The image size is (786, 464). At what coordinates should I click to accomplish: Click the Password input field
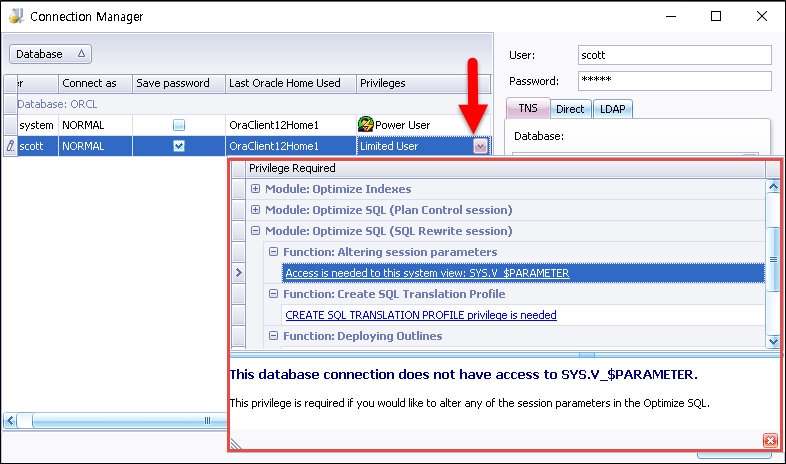pos(674,81)
